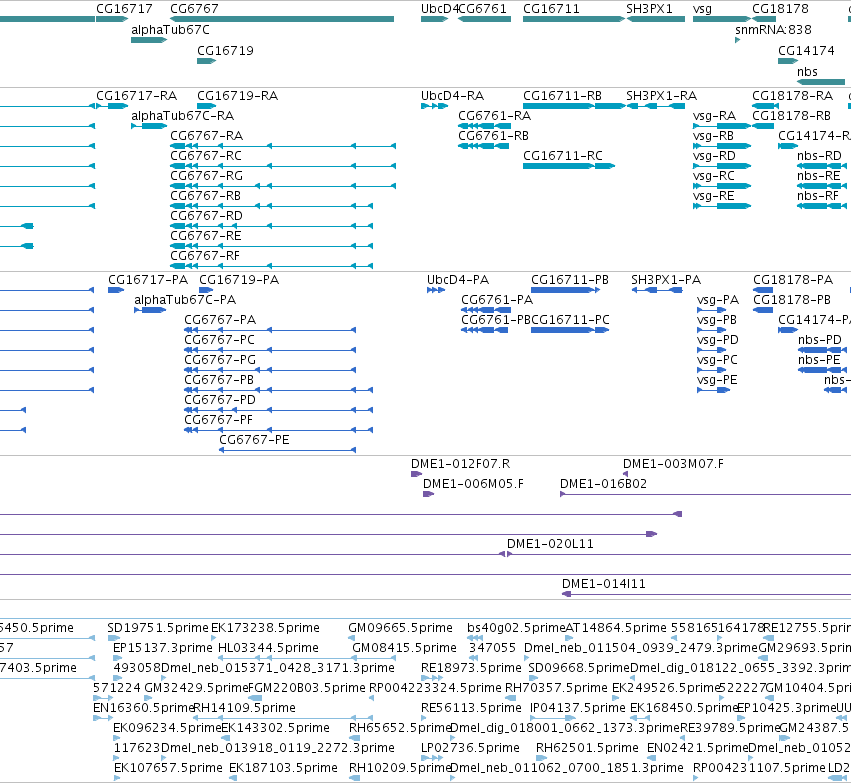Select the GM08415.5prime EST label
Viewport: 851px width, 783px height.
pyautogui.click(x=404, y=648)
